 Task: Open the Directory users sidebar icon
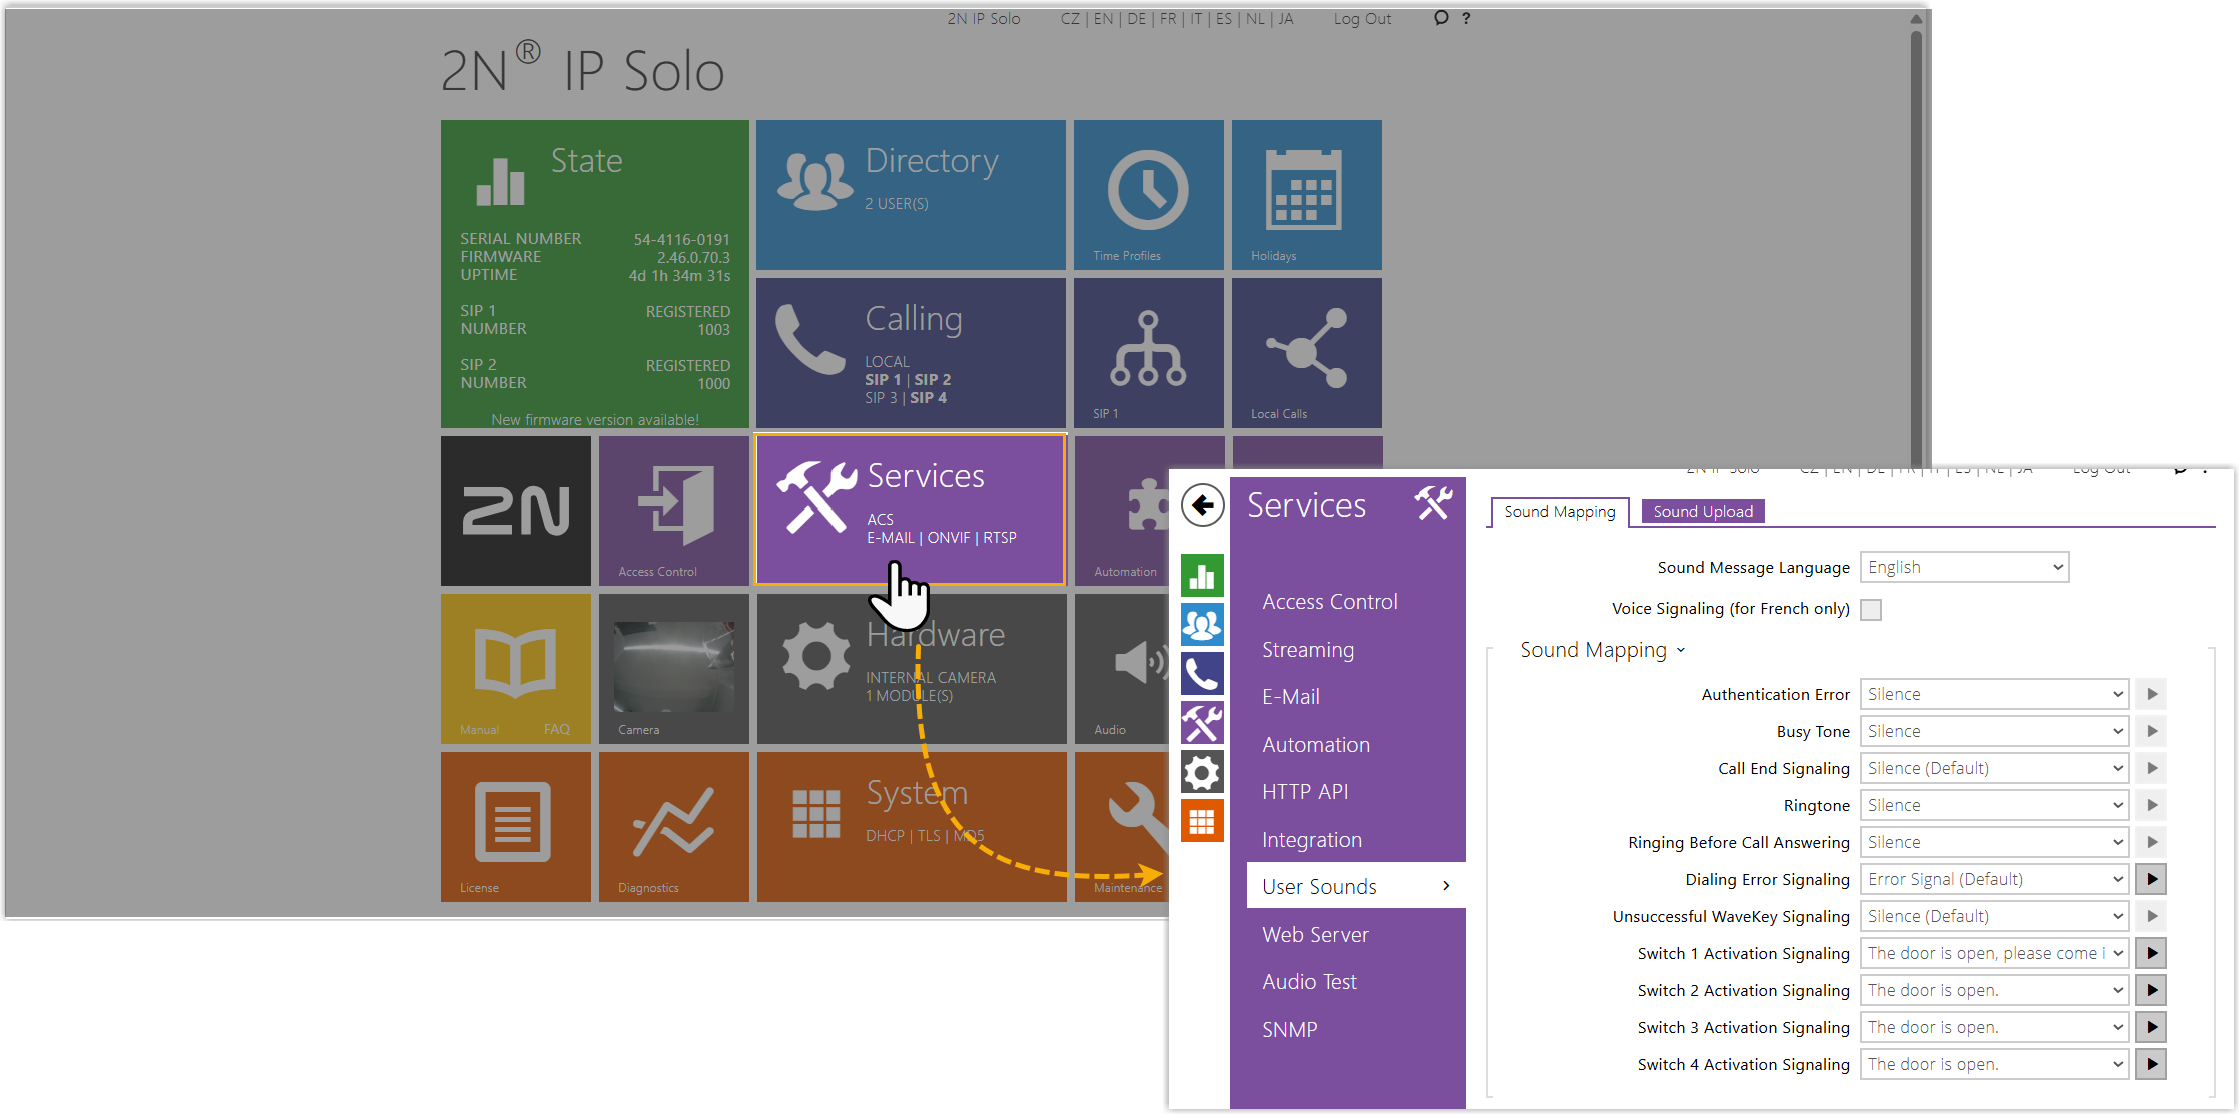(x=1202, y=625)
